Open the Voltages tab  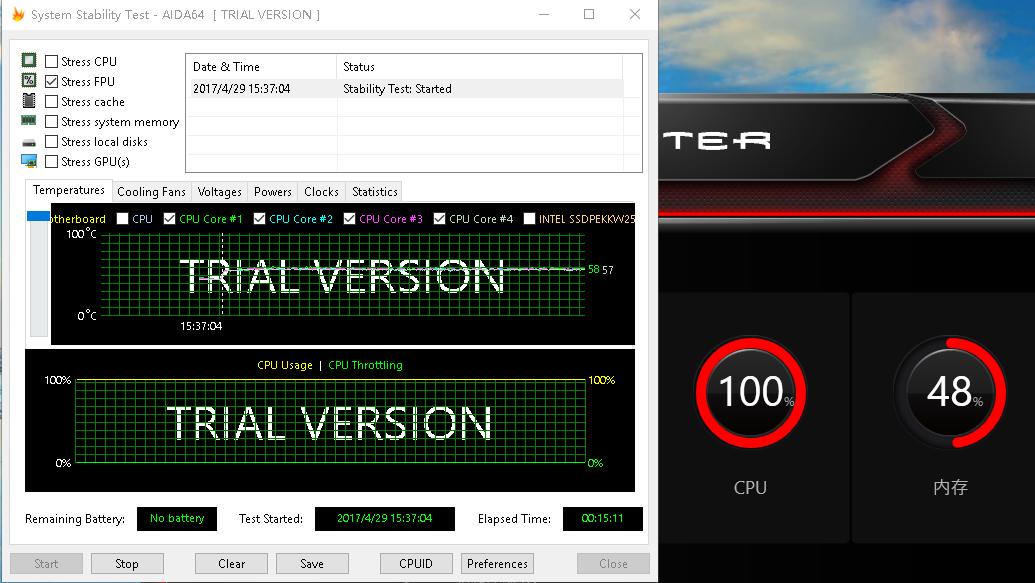(219, 192)
